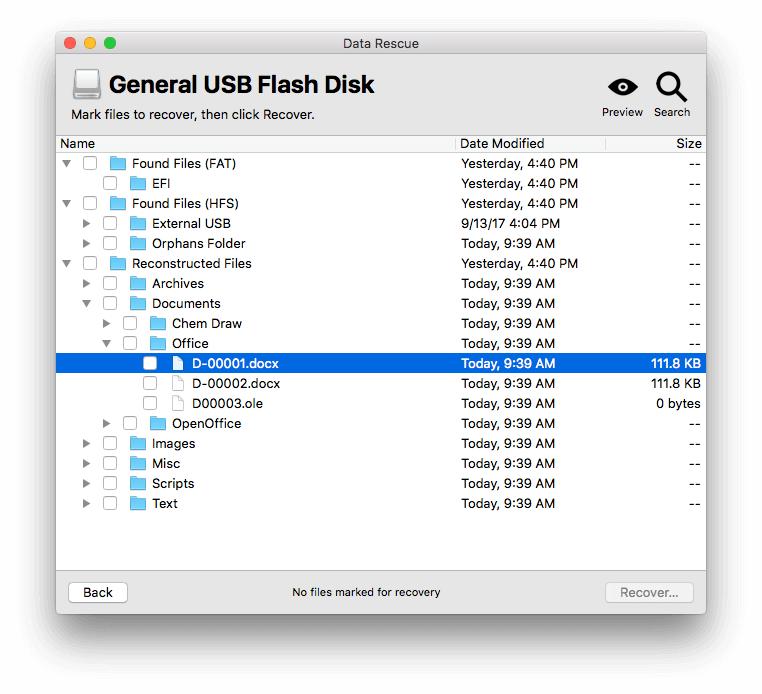The image size is (762, 694).
Task: Click the EFI folder icon
Action: pos(138,183)
